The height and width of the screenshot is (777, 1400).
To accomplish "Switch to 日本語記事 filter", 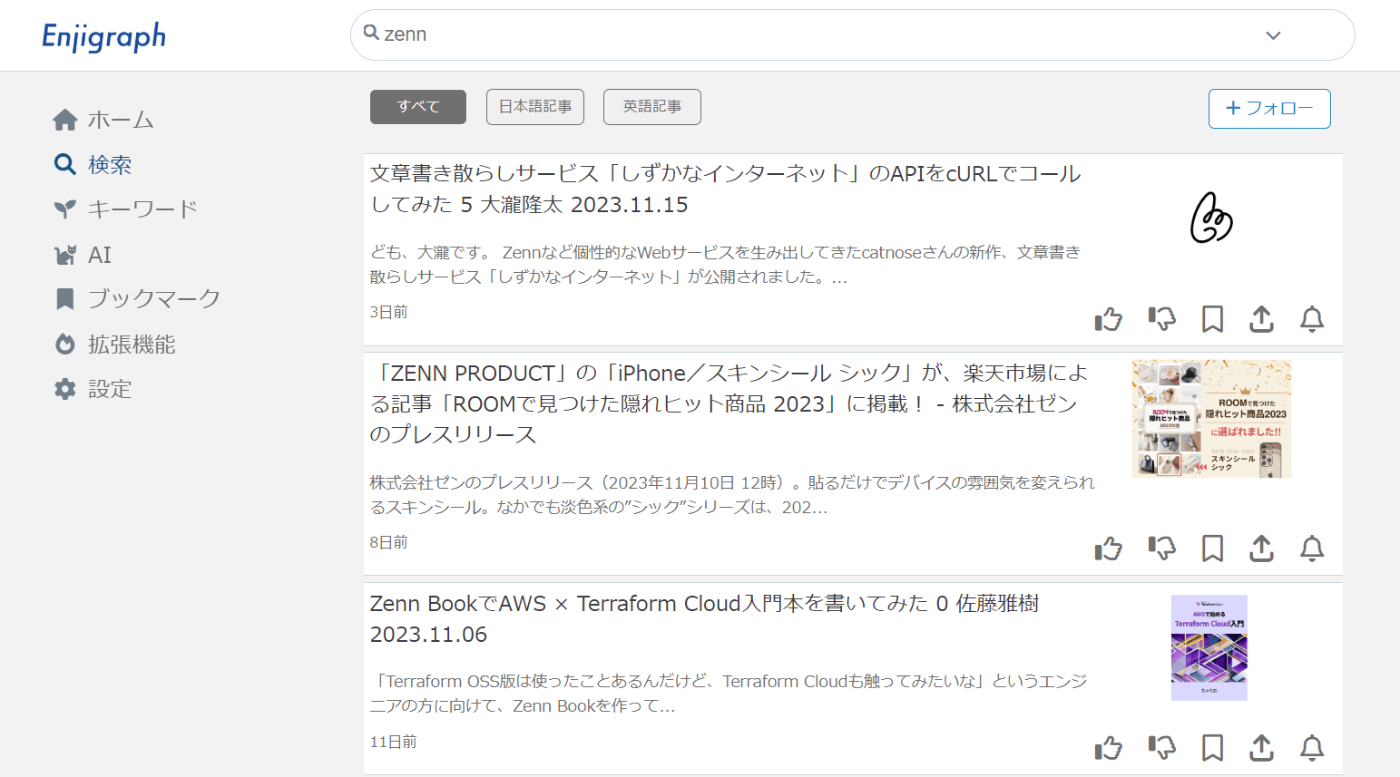I will click(535, 107).
